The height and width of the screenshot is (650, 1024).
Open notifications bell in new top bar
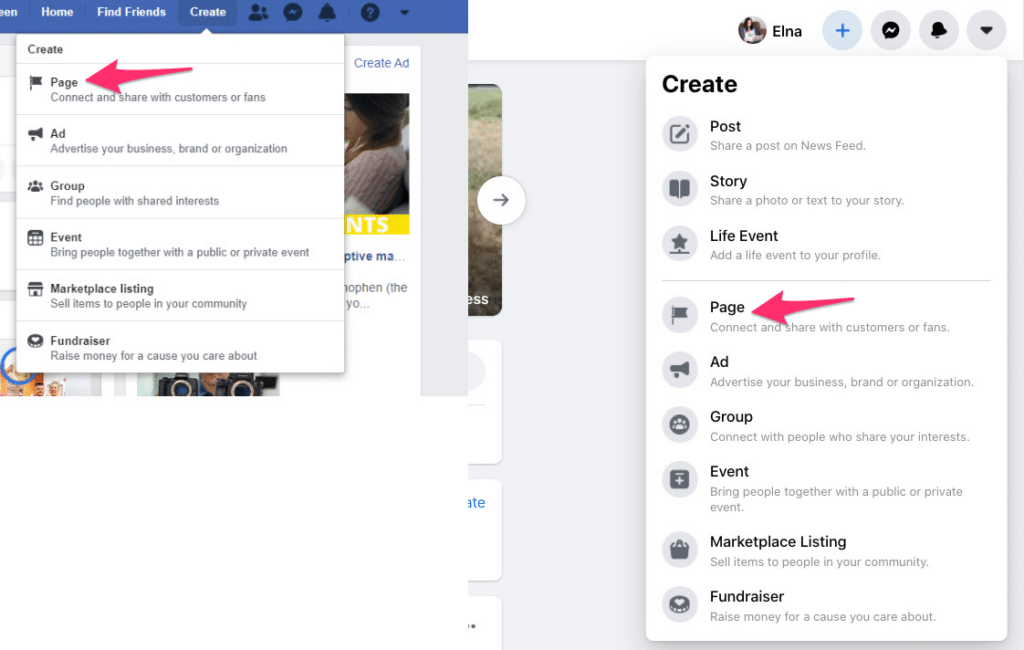point(938,30)
